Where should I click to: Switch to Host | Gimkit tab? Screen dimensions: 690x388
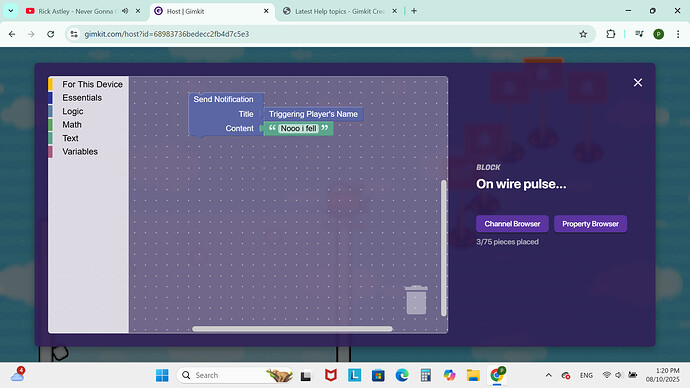pos(185,11)
